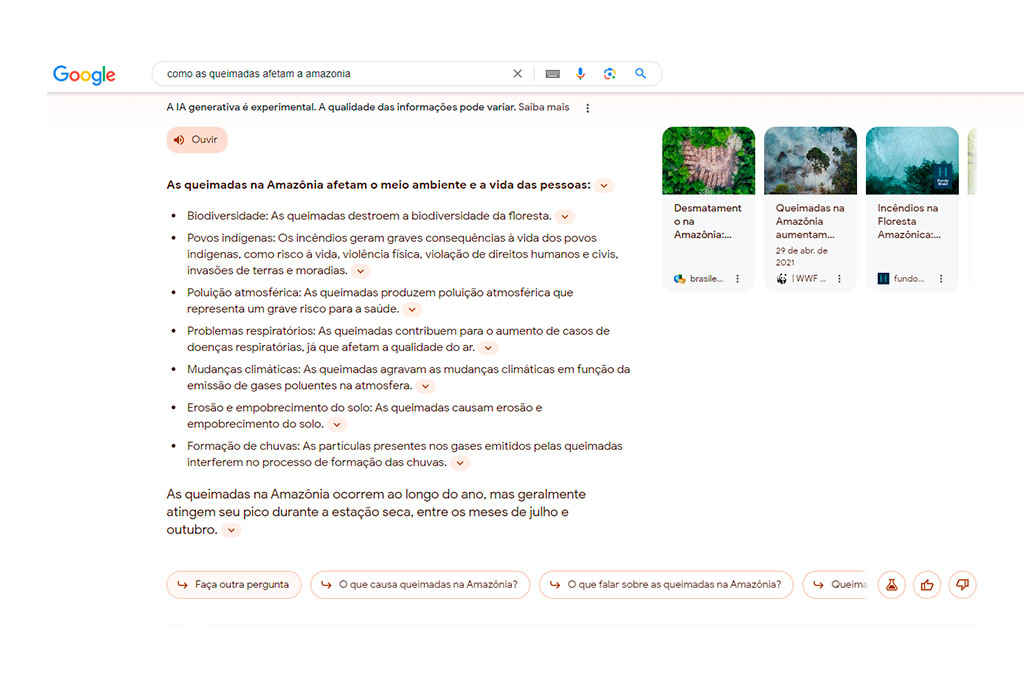Open the Saiba mais link
This screenshot has height=682, width=1024.
(544, 107)
